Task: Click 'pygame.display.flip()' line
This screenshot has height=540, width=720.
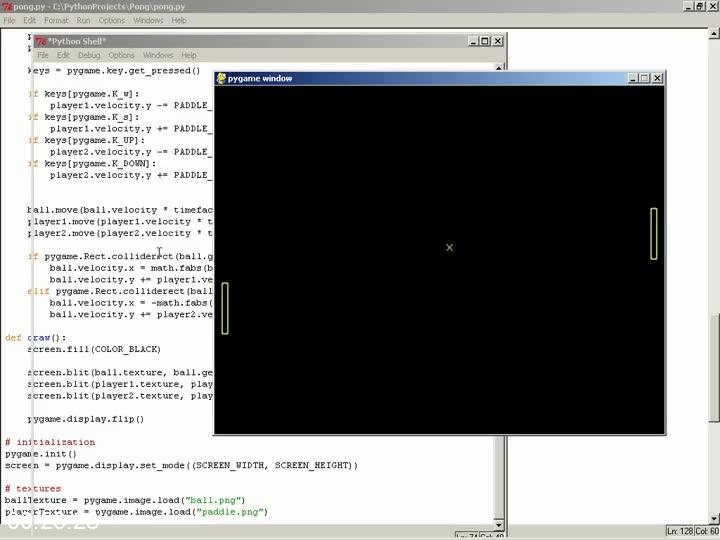Action: pyautogui.click(x=86, y=419)
